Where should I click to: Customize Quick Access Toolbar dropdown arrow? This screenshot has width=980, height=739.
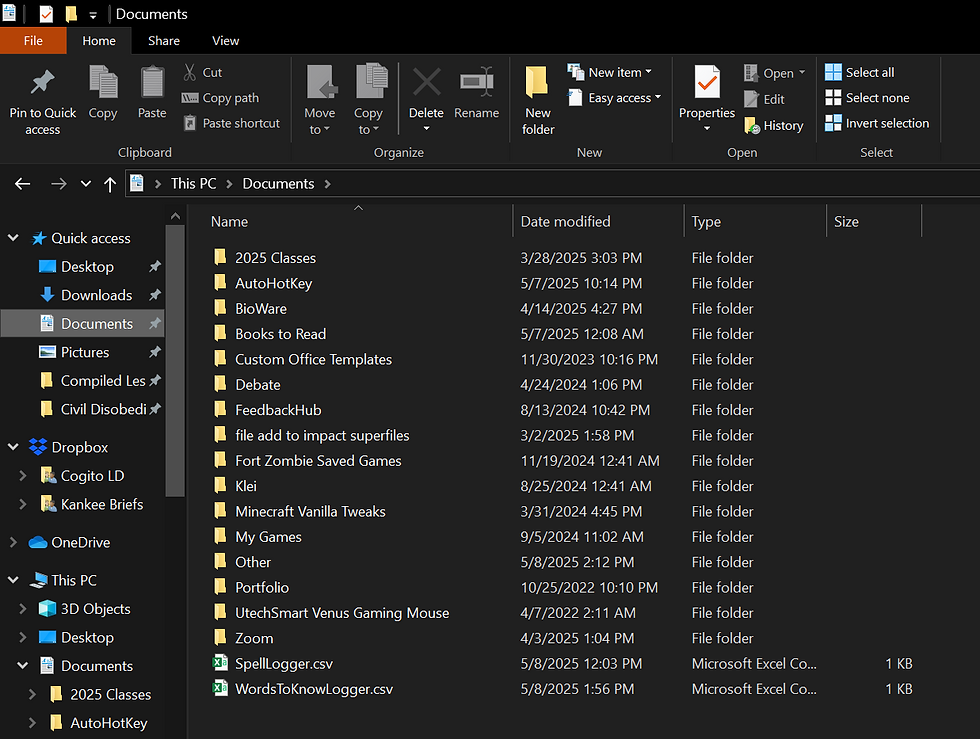pos(92,15)
